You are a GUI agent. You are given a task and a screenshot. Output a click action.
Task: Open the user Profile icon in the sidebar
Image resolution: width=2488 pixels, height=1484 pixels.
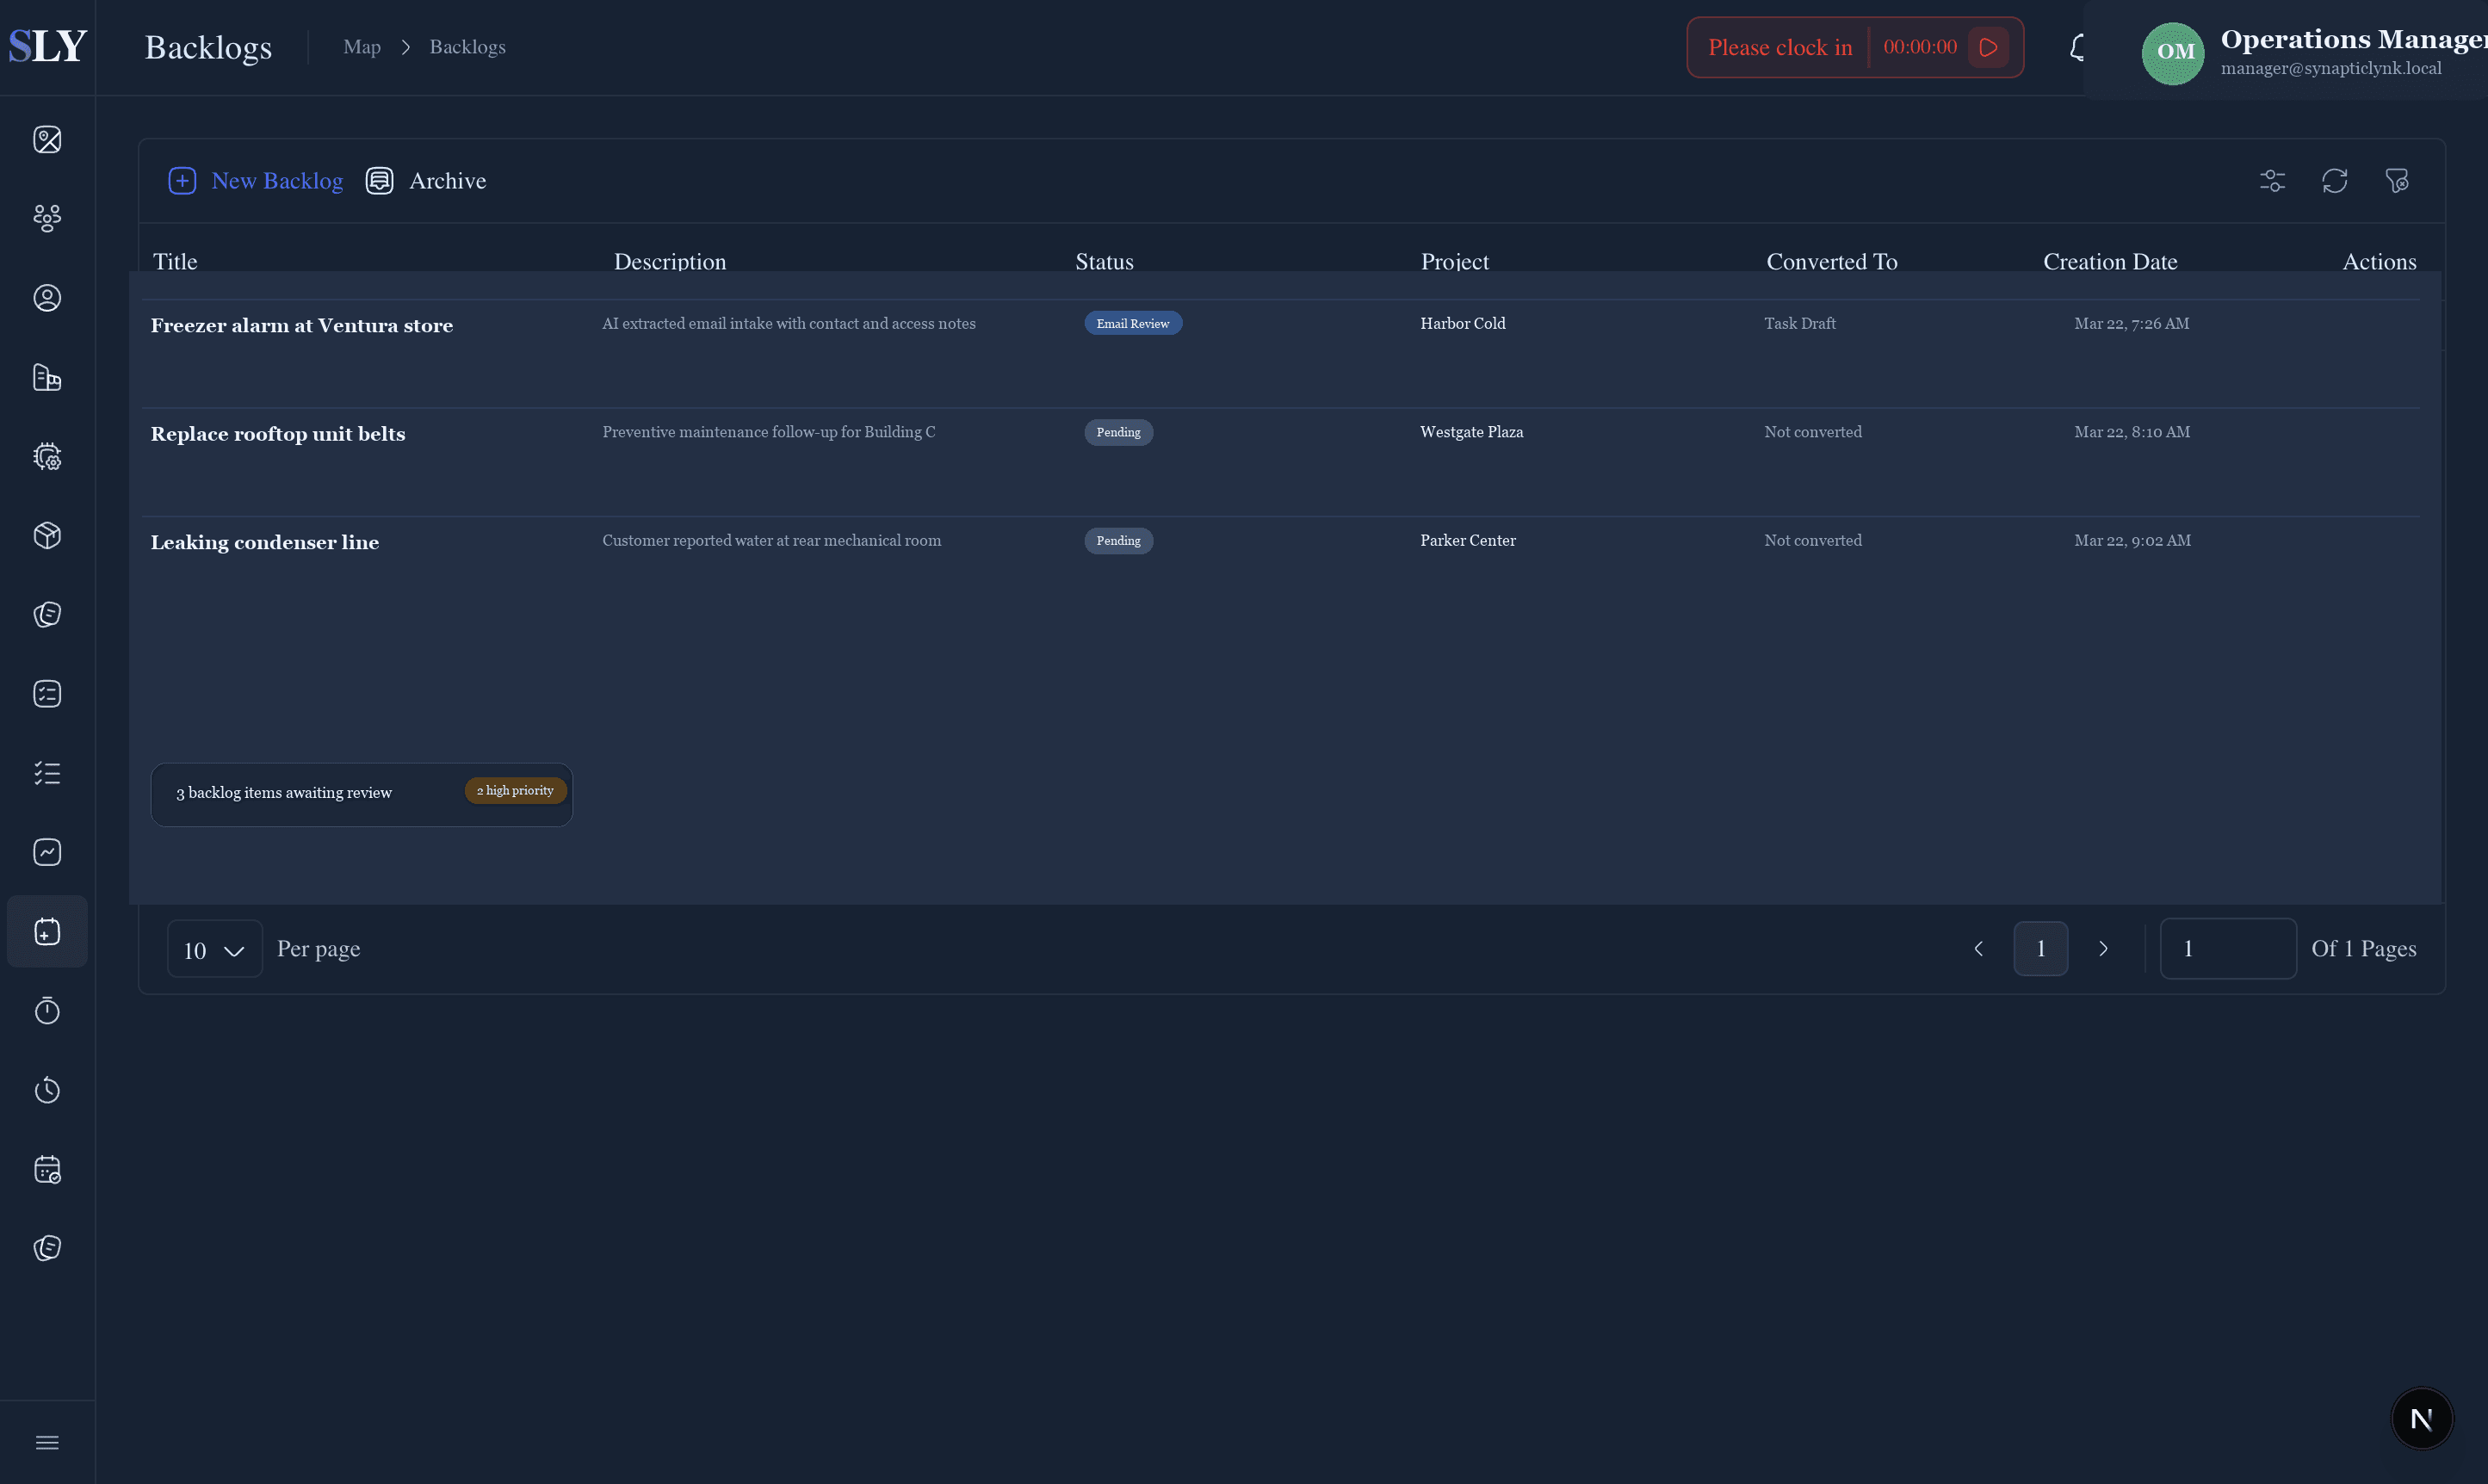click(47, 297)
